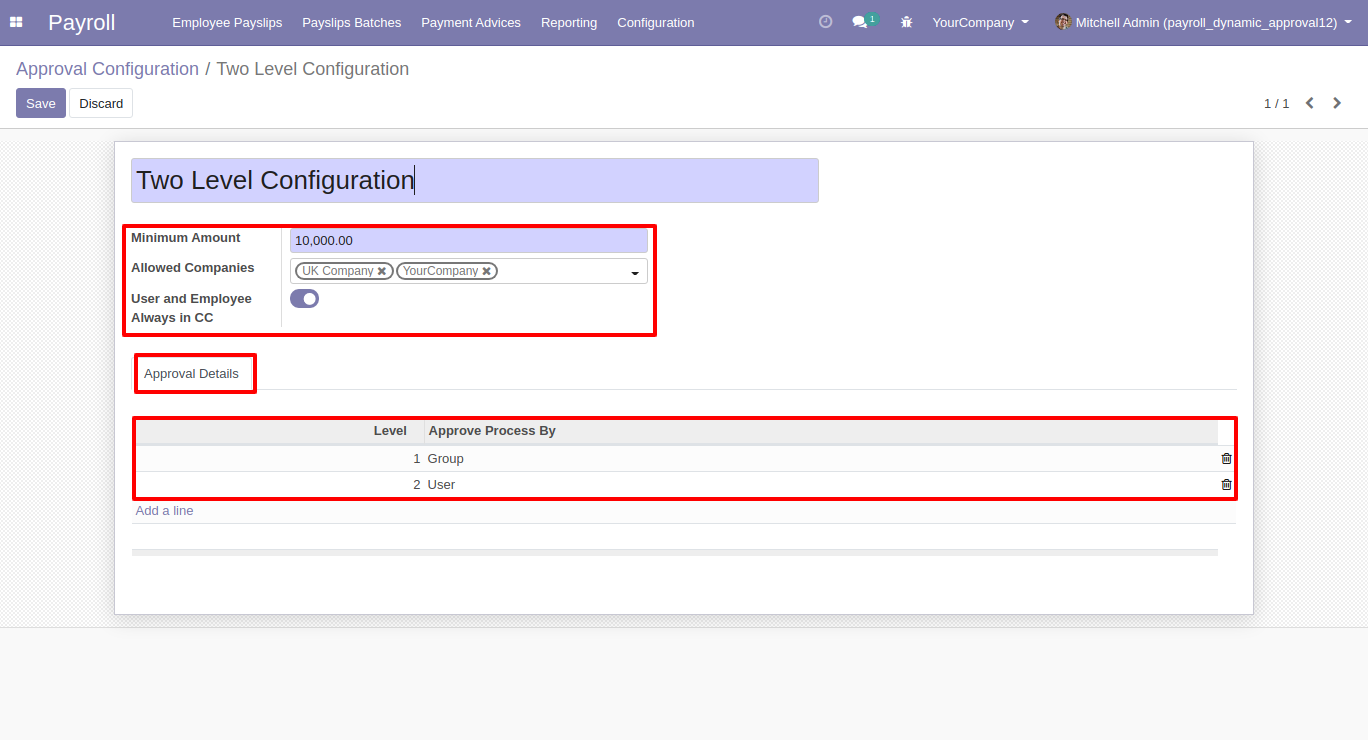This screenshot has width=1368, height=740.
Task: Open the Configuration menu
Action: [x=655, y=22]
